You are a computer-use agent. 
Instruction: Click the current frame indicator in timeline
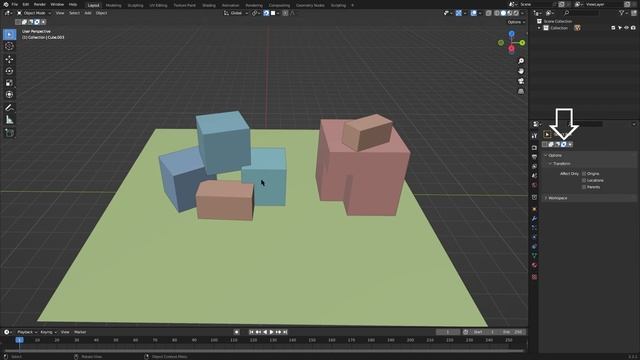(x=19, y=340)
